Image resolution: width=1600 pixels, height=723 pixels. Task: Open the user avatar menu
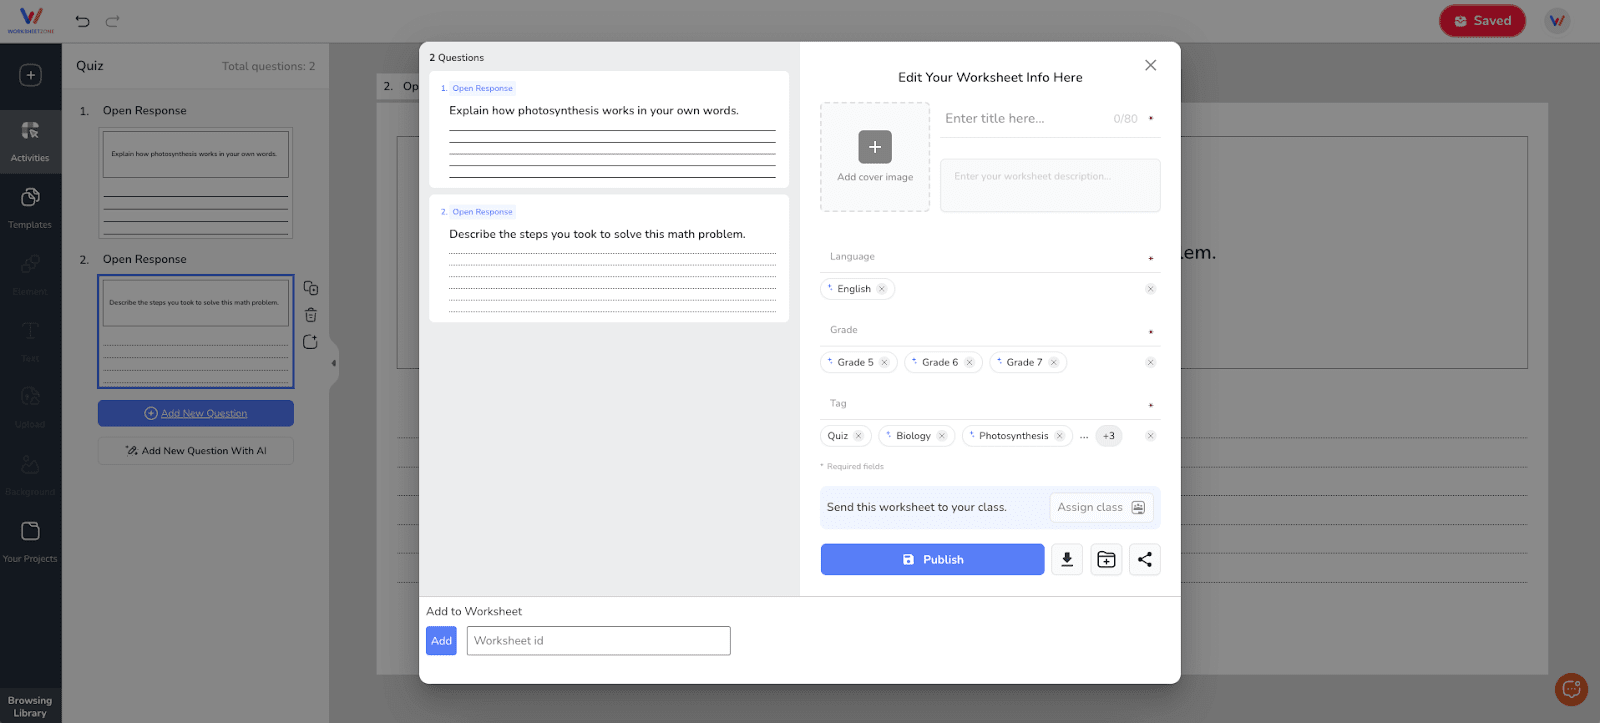(x=1557, y=21)
